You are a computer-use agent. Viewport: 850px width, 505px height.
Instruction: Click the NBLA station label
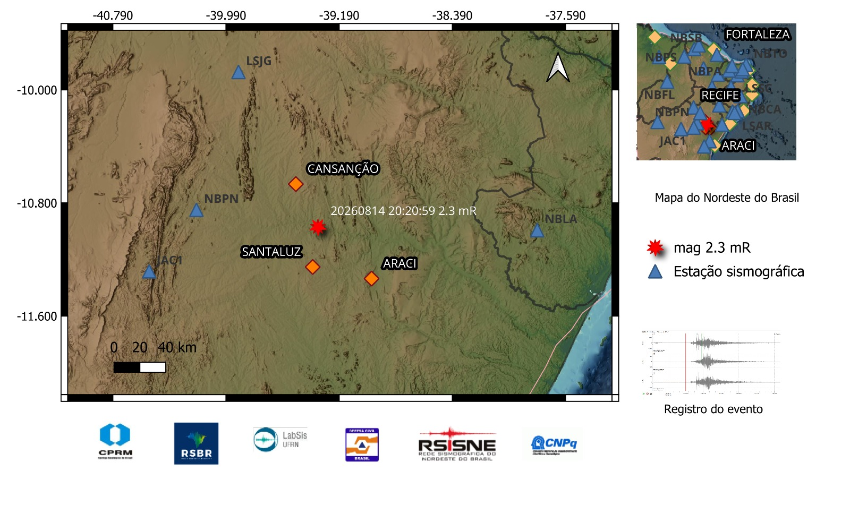tap(561, 219)
